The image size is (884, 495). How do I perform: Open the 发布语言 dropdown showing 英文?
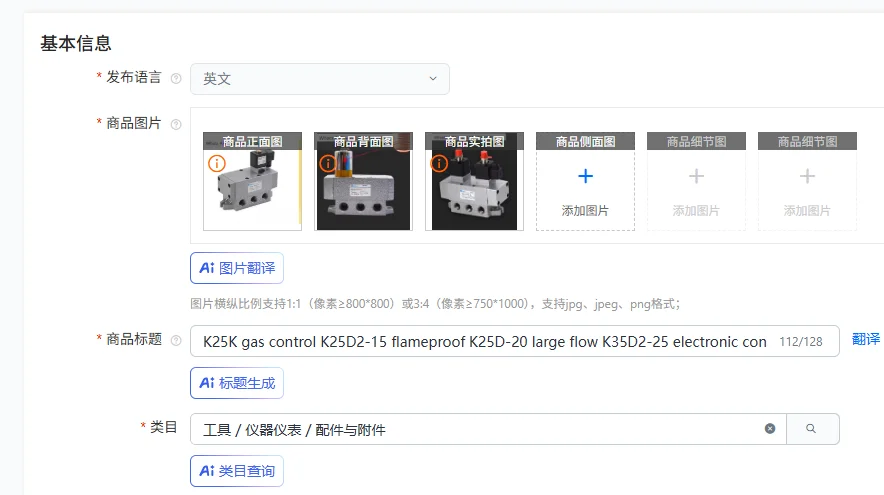(320, 79)
